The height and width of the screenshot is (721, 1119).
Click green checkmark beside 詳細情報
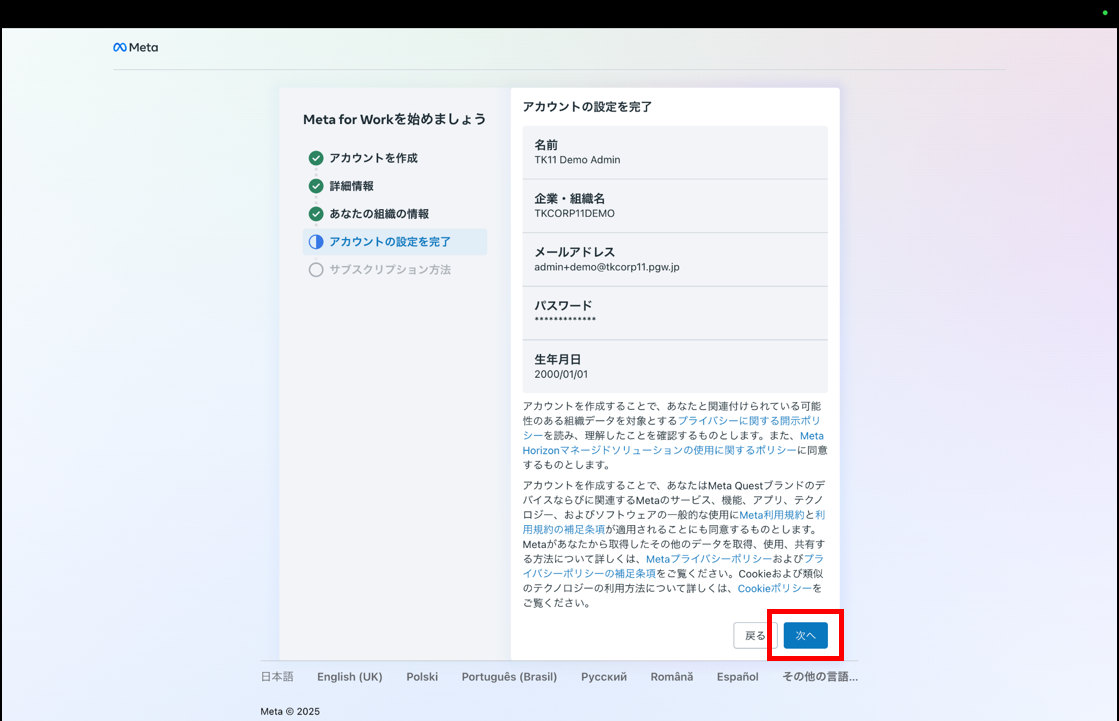tap(316, 186)
